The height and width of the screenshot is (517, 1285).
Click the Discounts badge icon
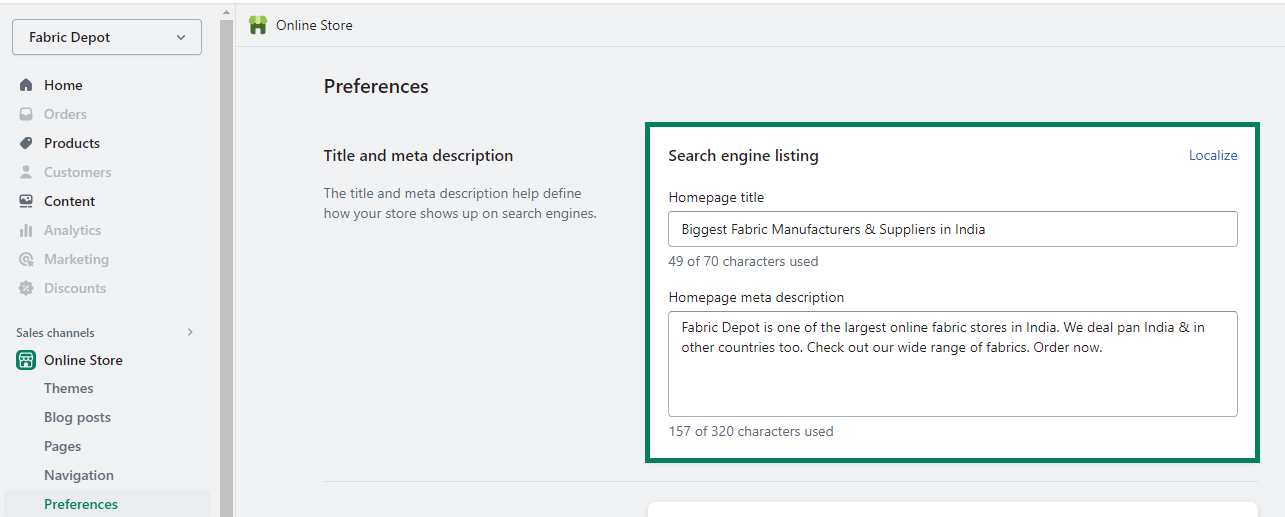(x=26, y=288)
